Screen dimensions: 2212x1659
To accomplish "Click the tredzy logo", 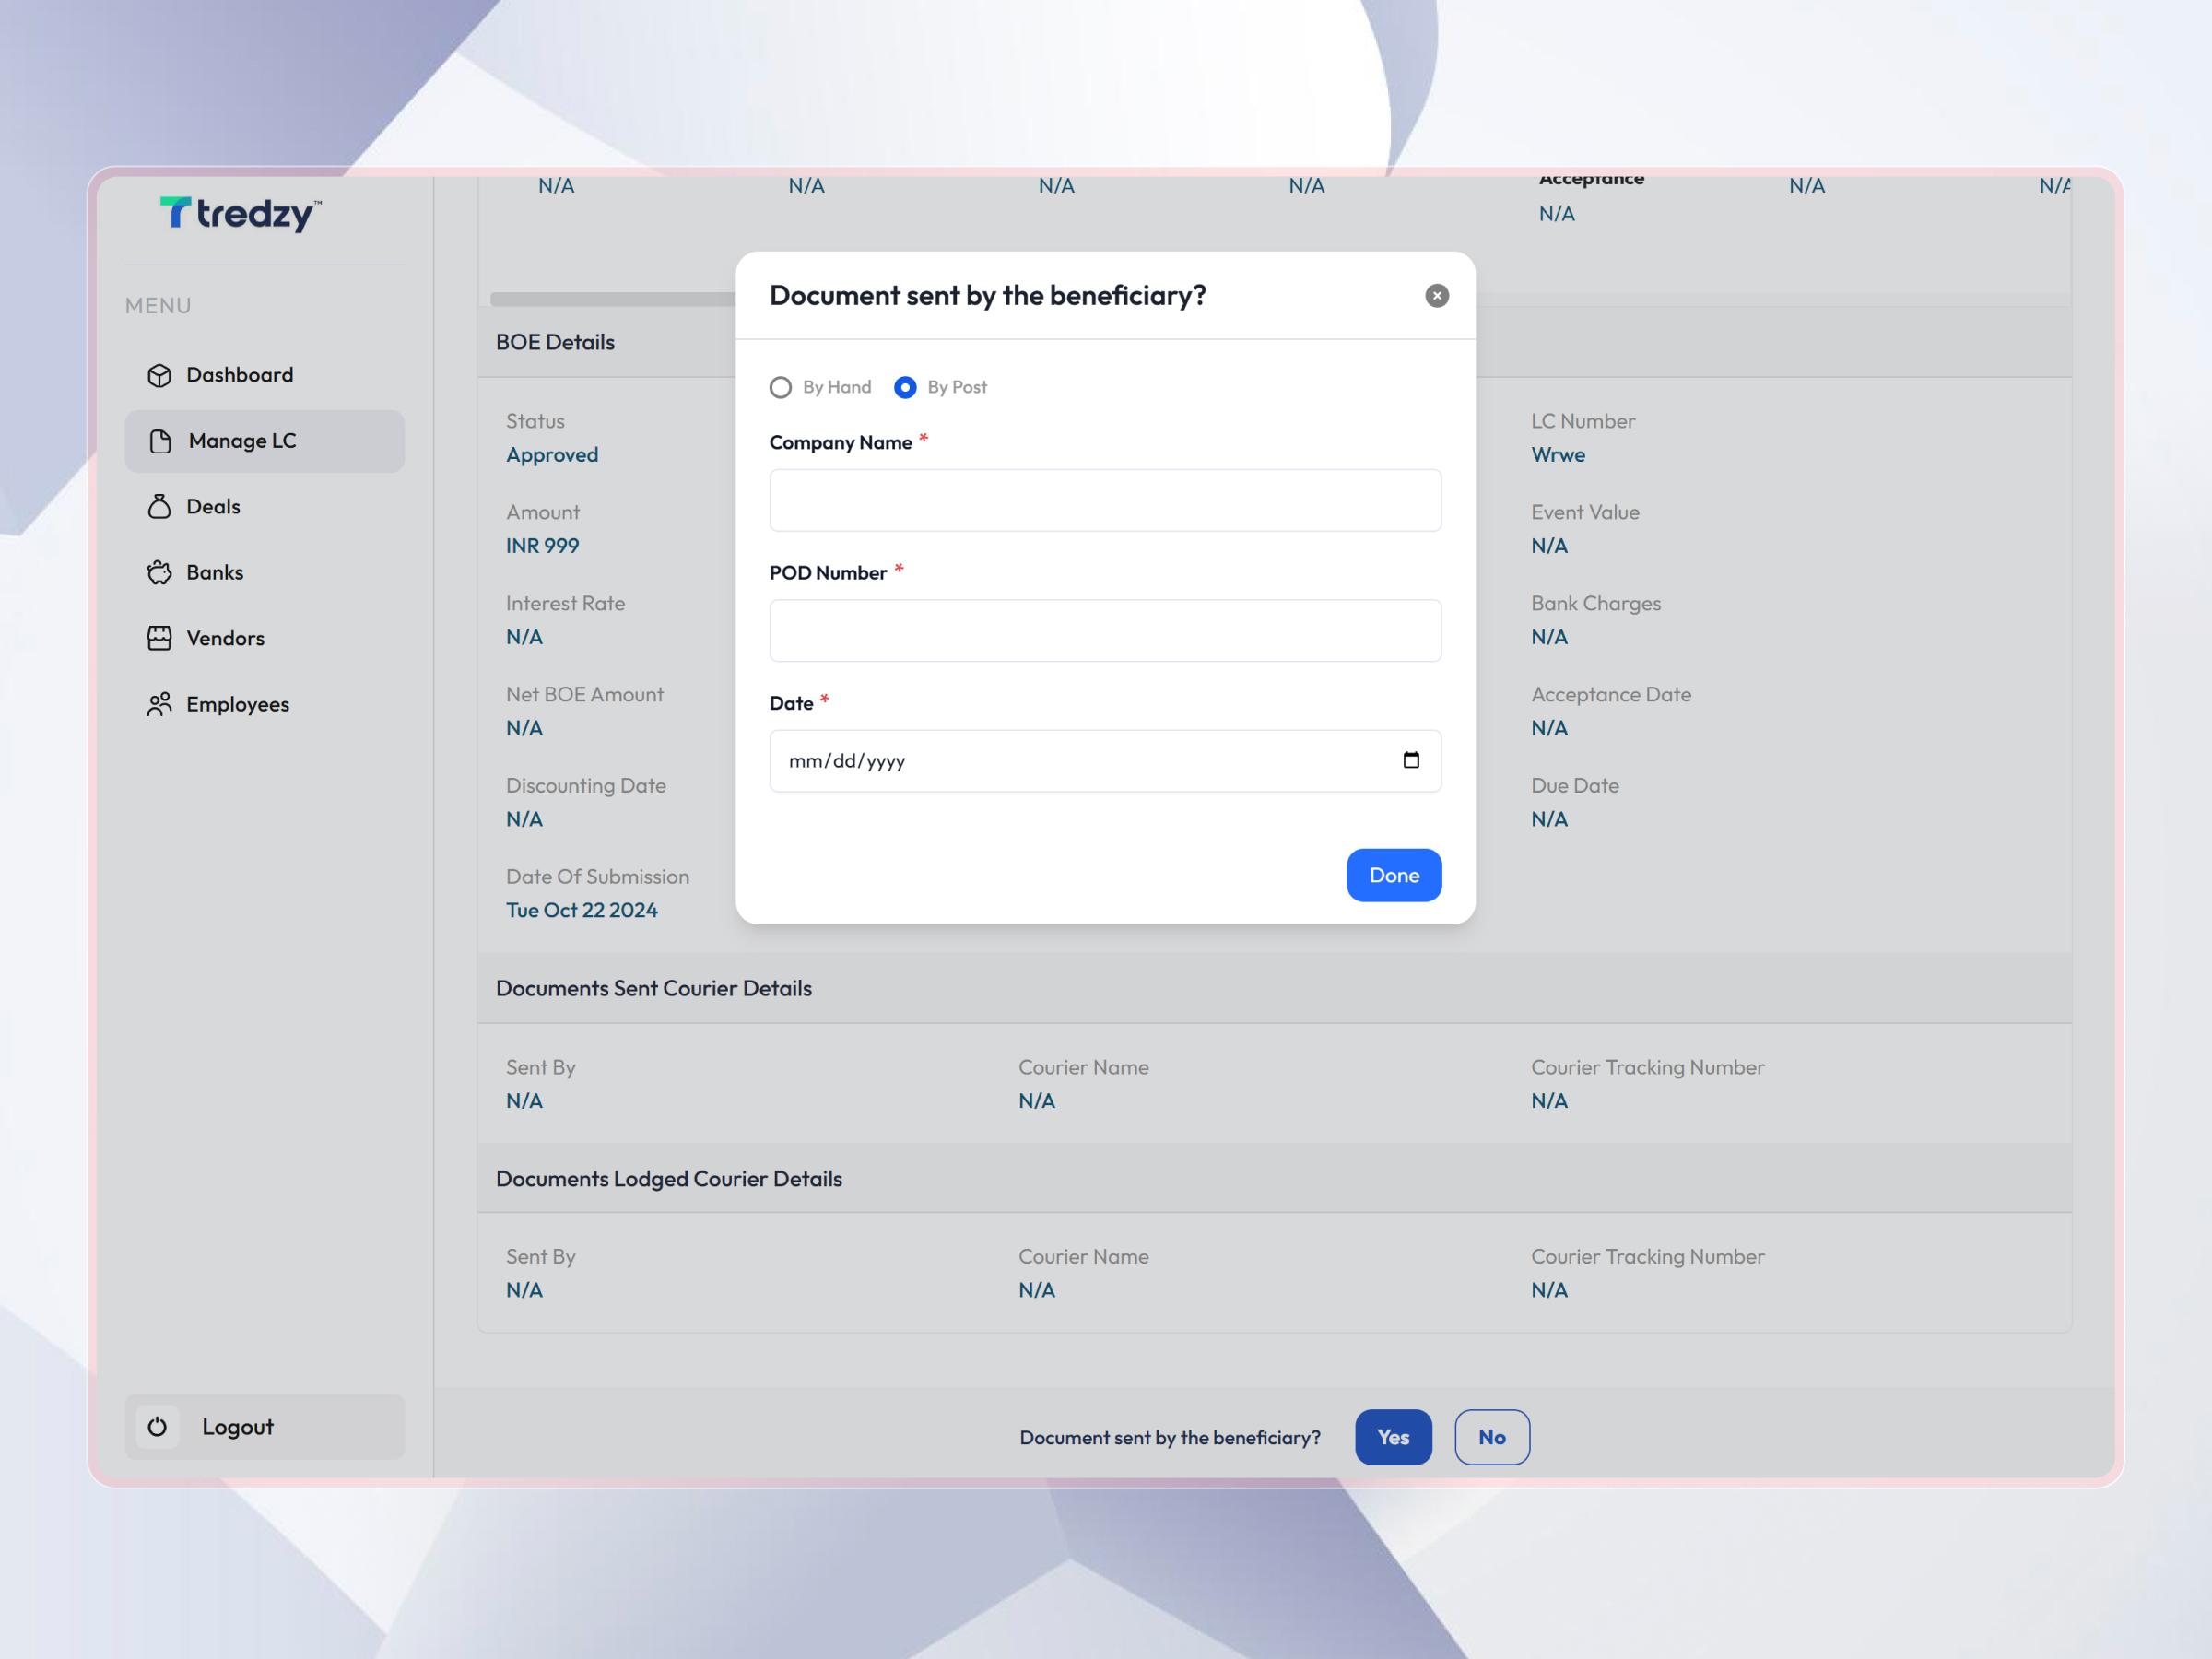I will point(237,214).
